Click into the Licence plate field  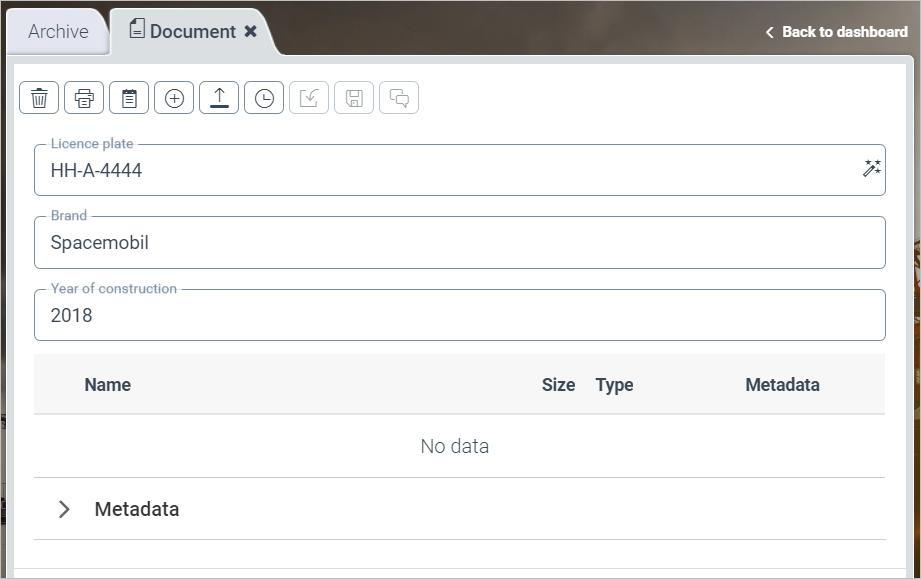(x=440, y=171)
